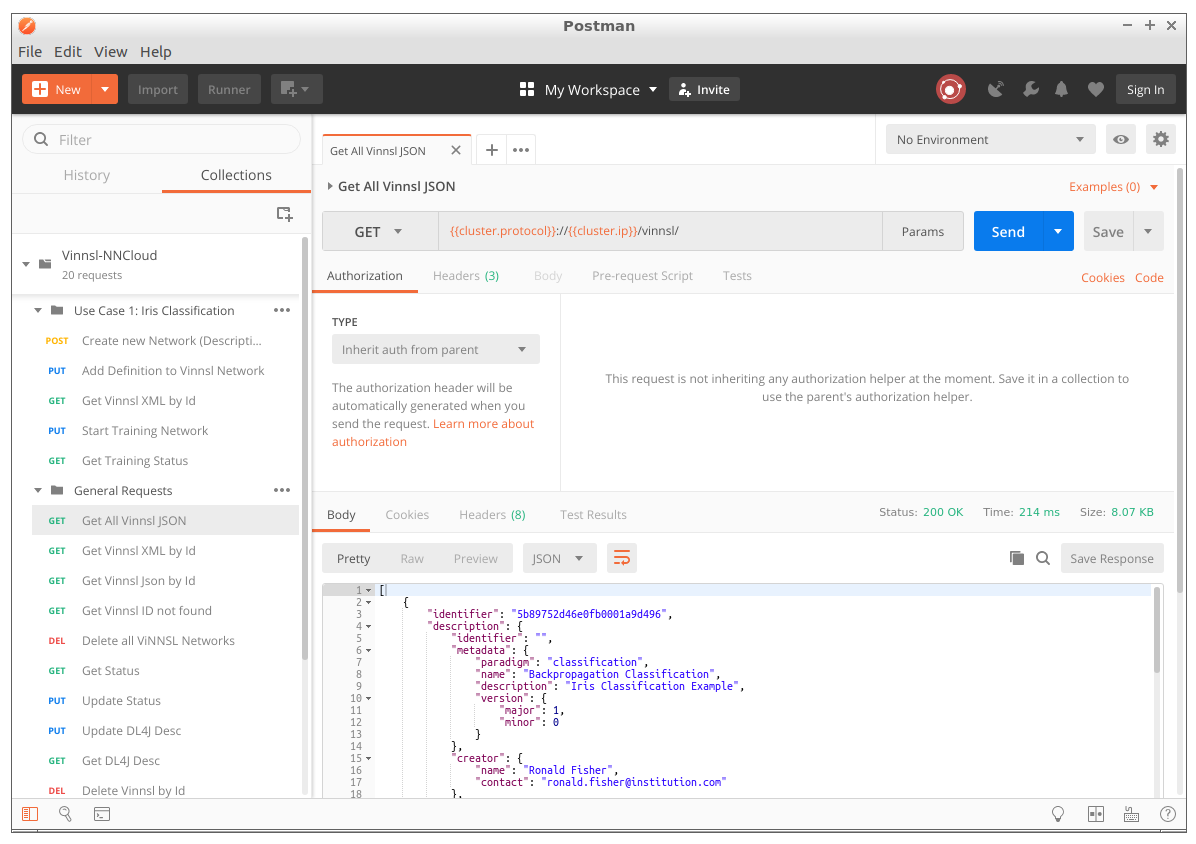
Task: Switch to two pane layout icon
Action: 1095,814
